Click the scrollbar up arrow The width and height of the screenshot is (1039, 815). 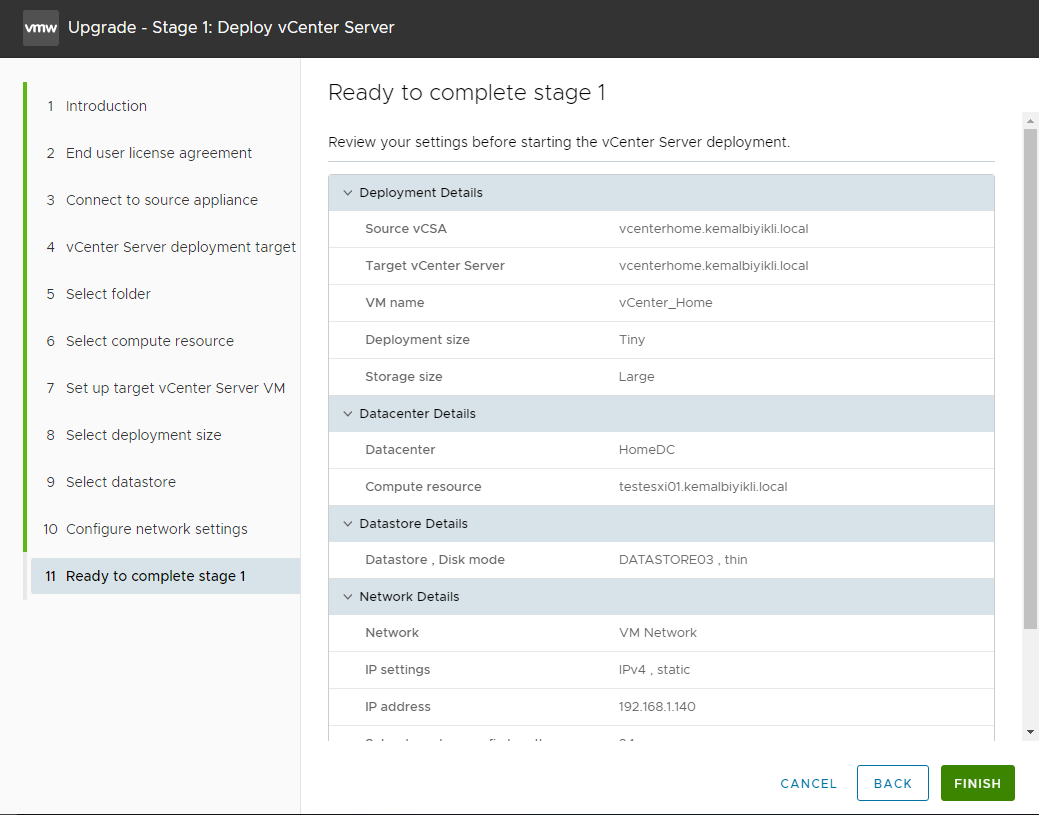1030,121
